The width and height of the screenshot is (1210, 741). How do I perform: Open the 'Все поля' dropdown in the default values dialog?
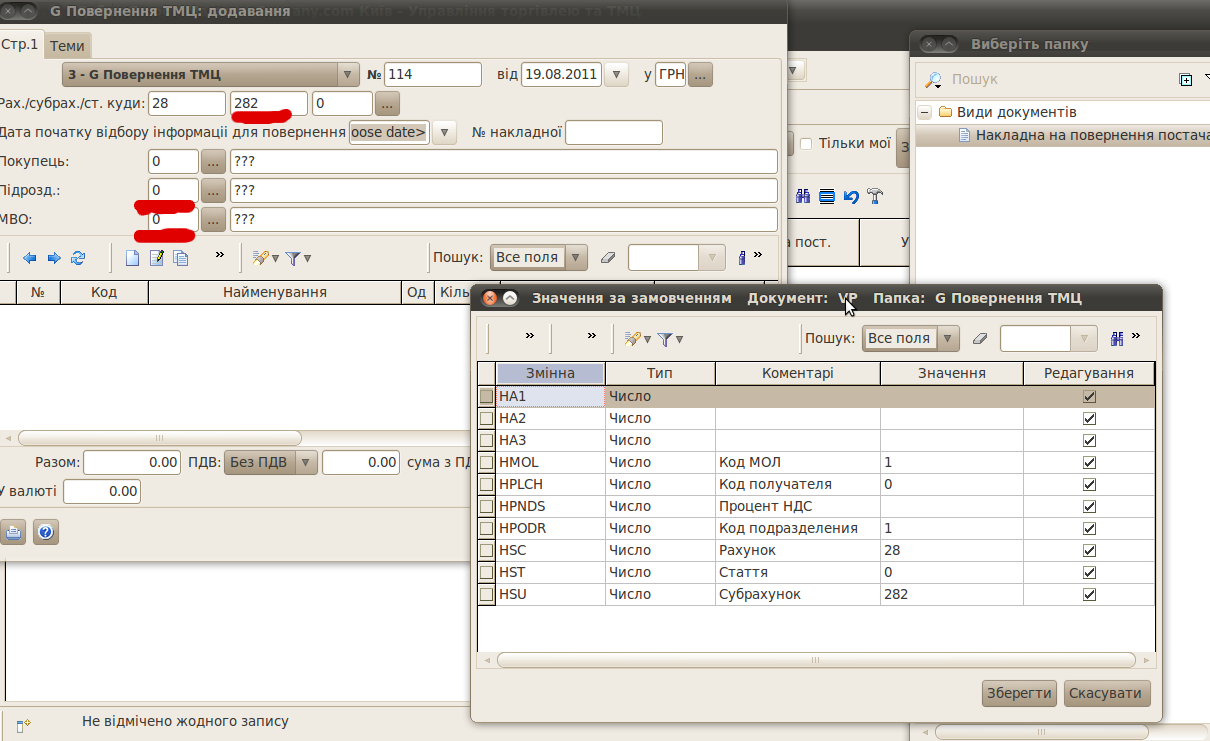pyautogui.click(x=948, y=339)
